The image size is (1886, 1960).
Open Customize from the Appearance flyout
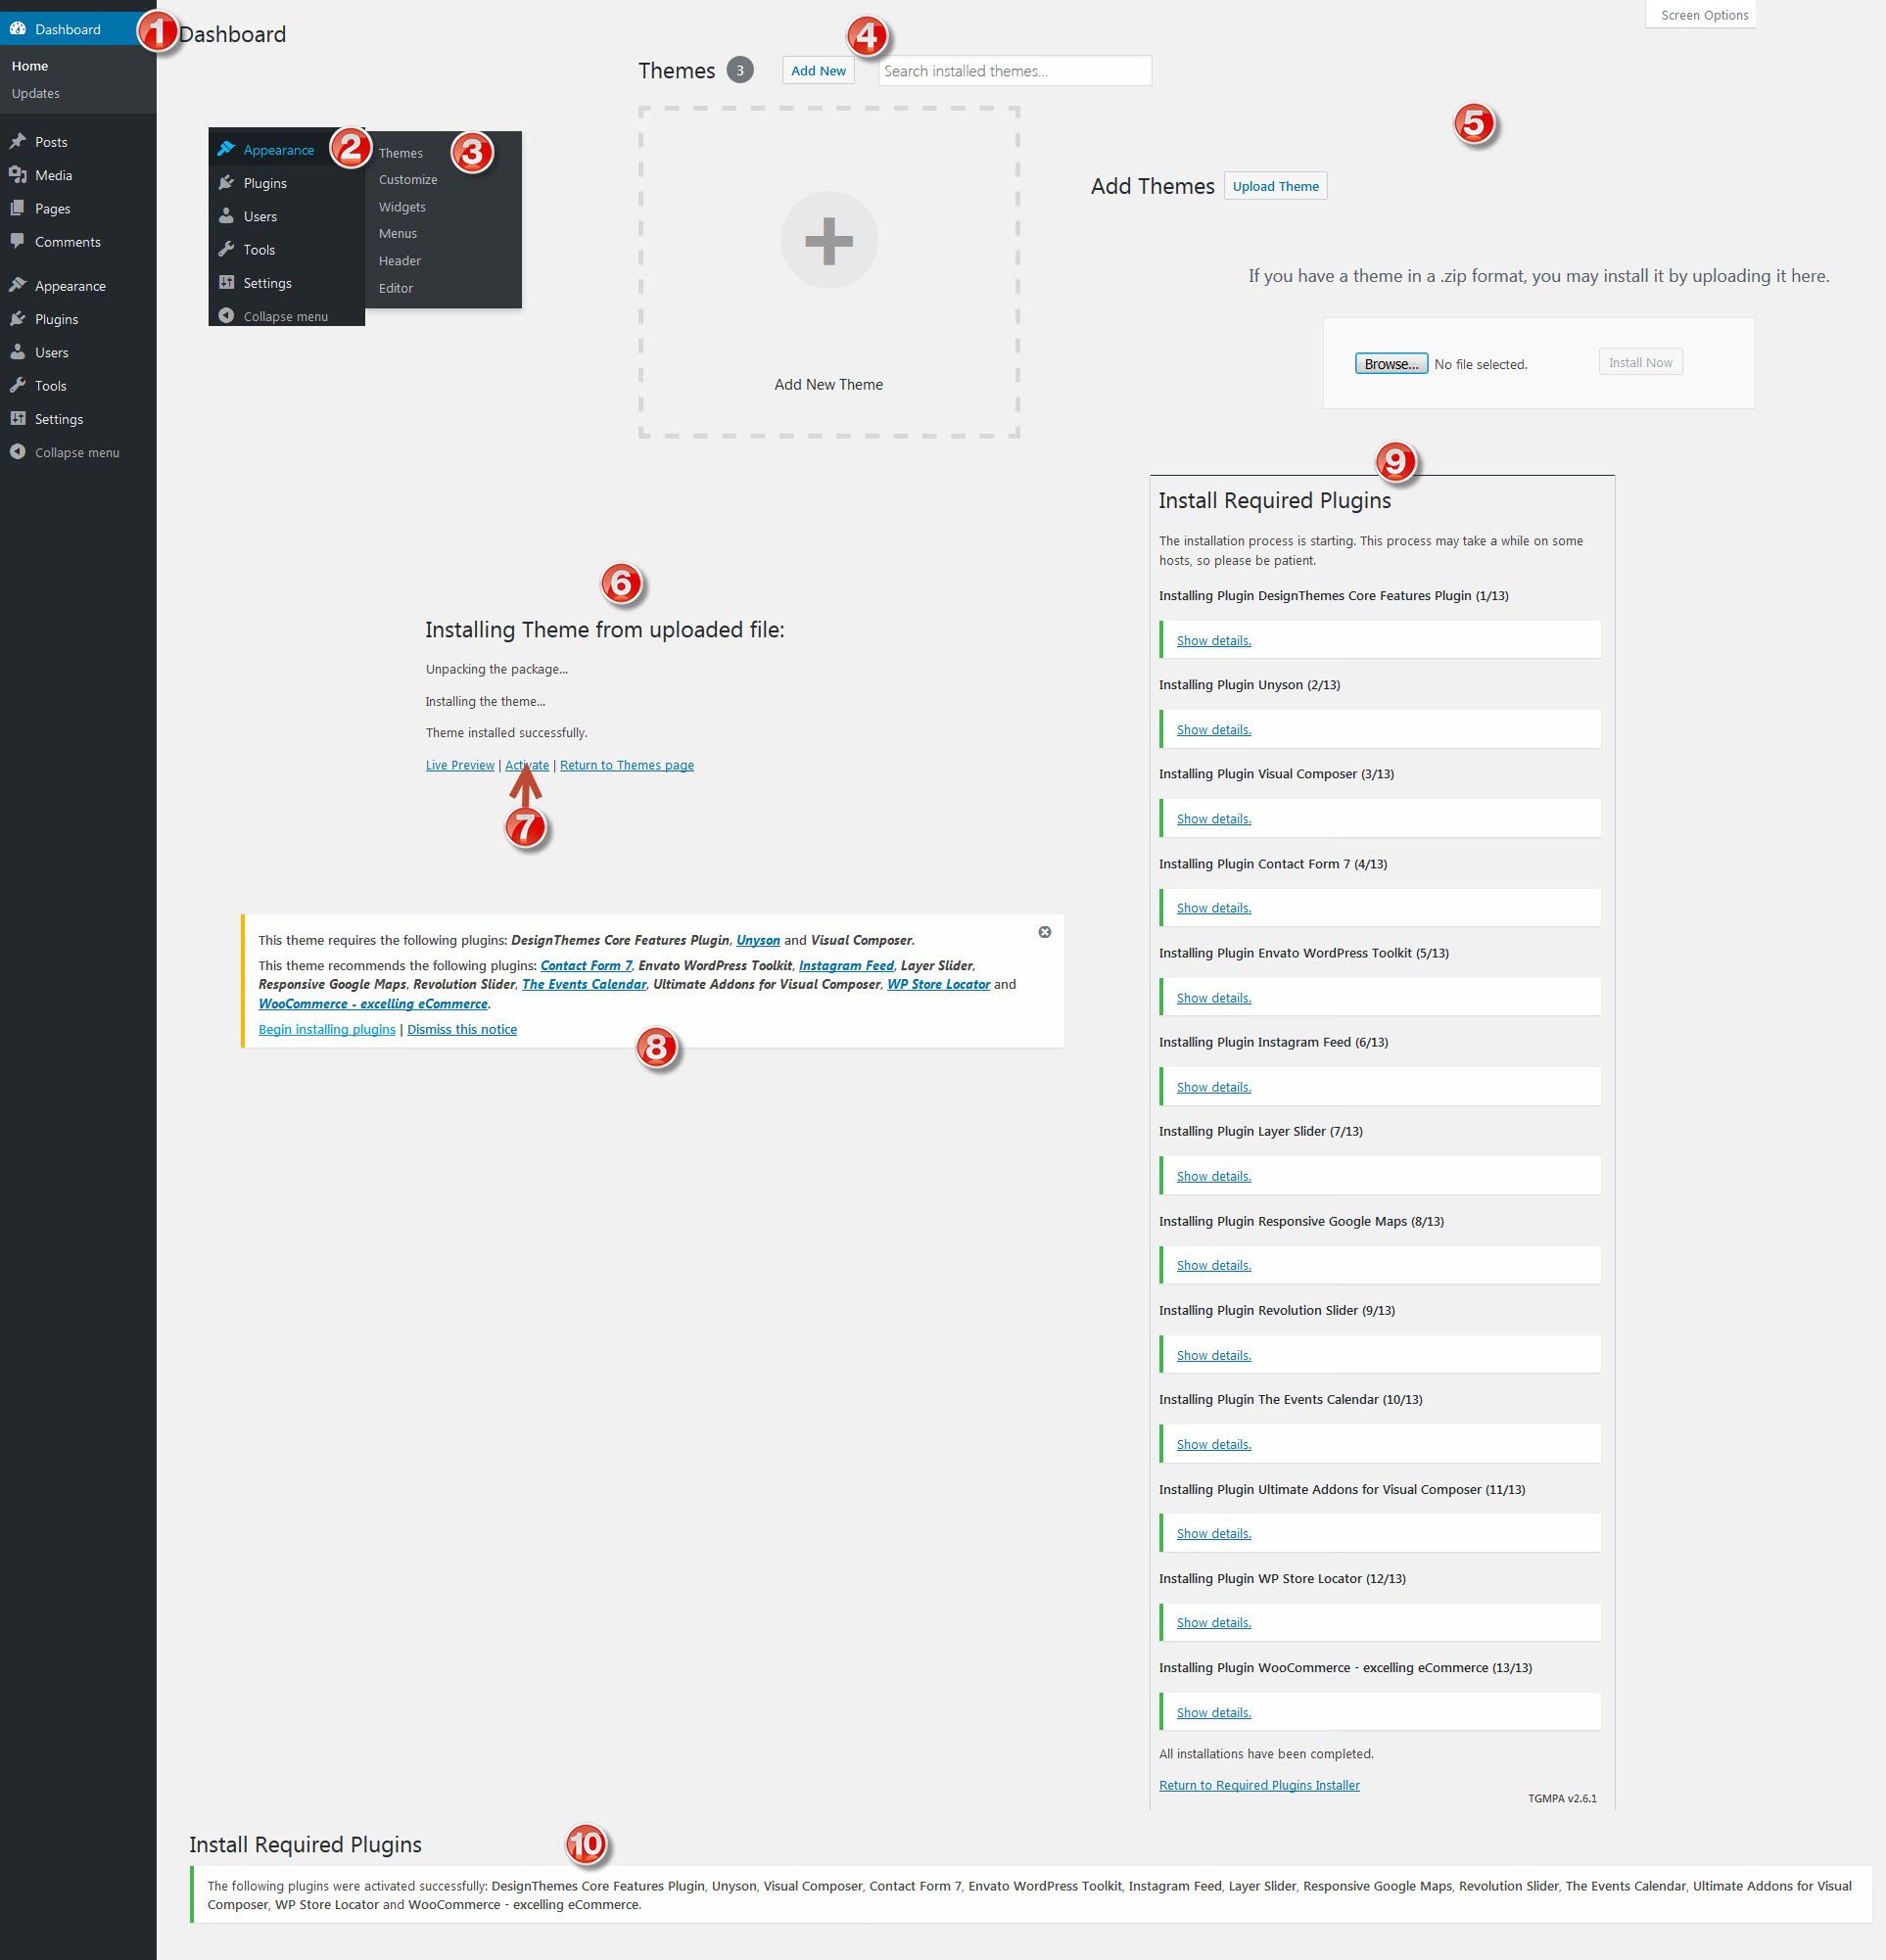[407, 179]
